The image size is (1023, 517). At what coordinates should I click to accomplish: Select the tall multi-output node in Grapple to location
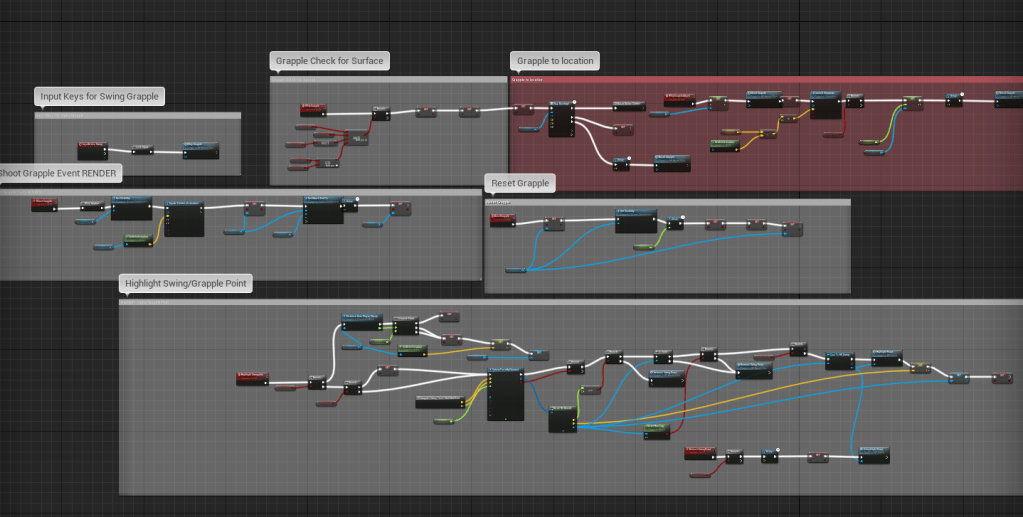560,119
